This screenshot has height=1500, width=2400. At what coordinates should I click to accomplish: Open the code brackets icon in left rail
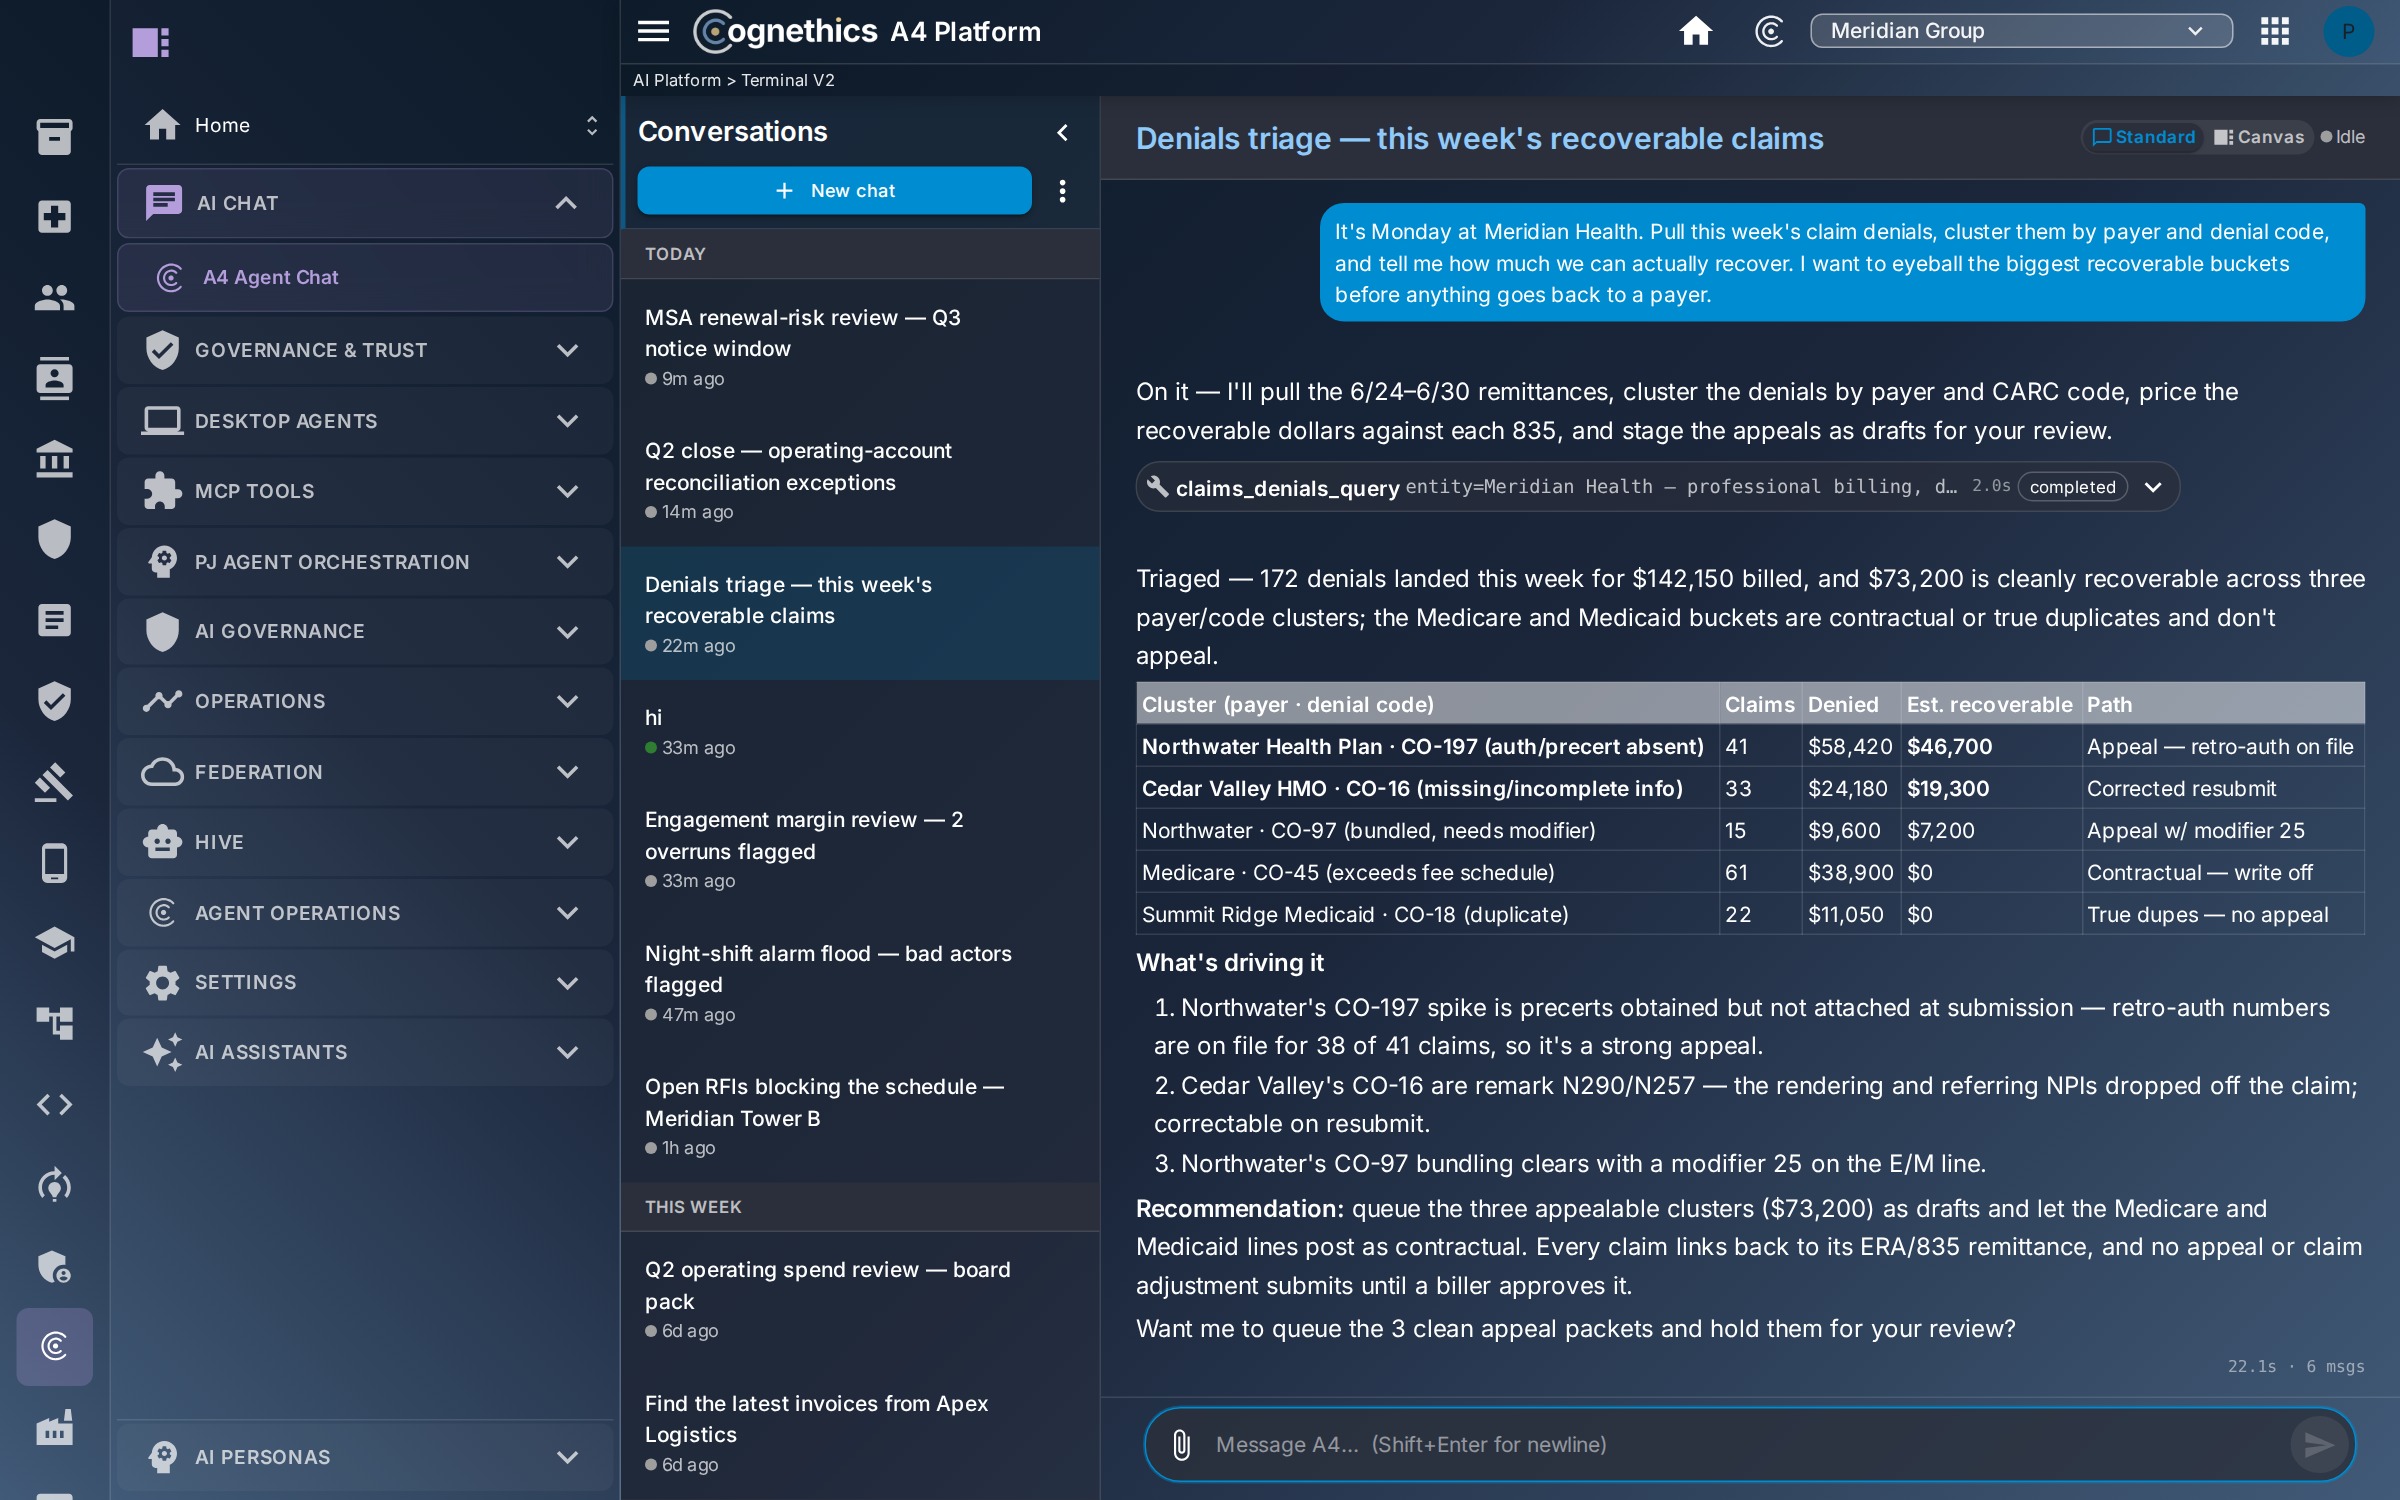[54, 1104]
